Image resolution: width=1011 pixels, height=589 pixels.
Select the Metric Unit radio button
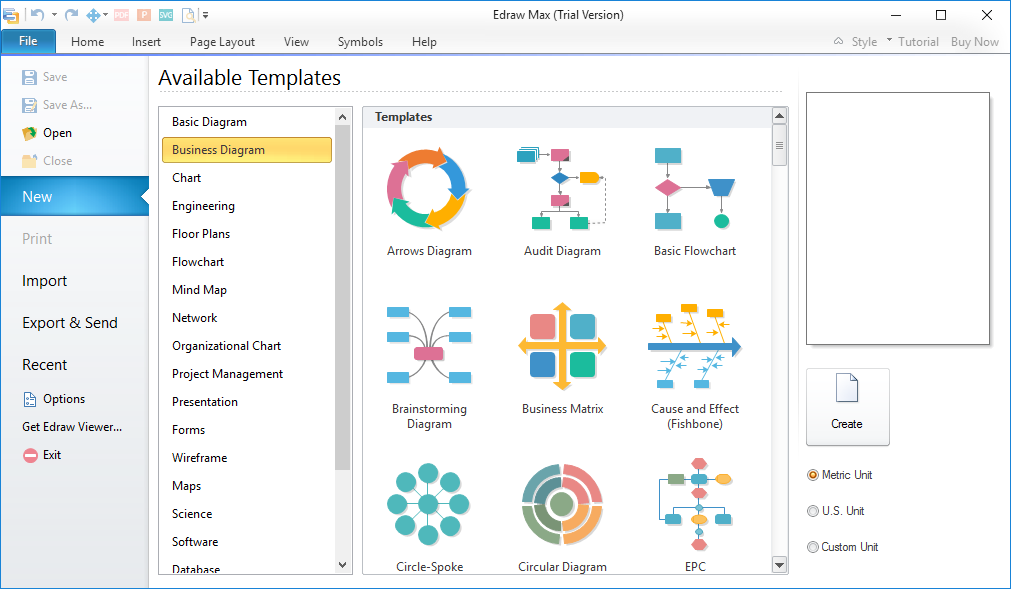(x=813, y=475)
